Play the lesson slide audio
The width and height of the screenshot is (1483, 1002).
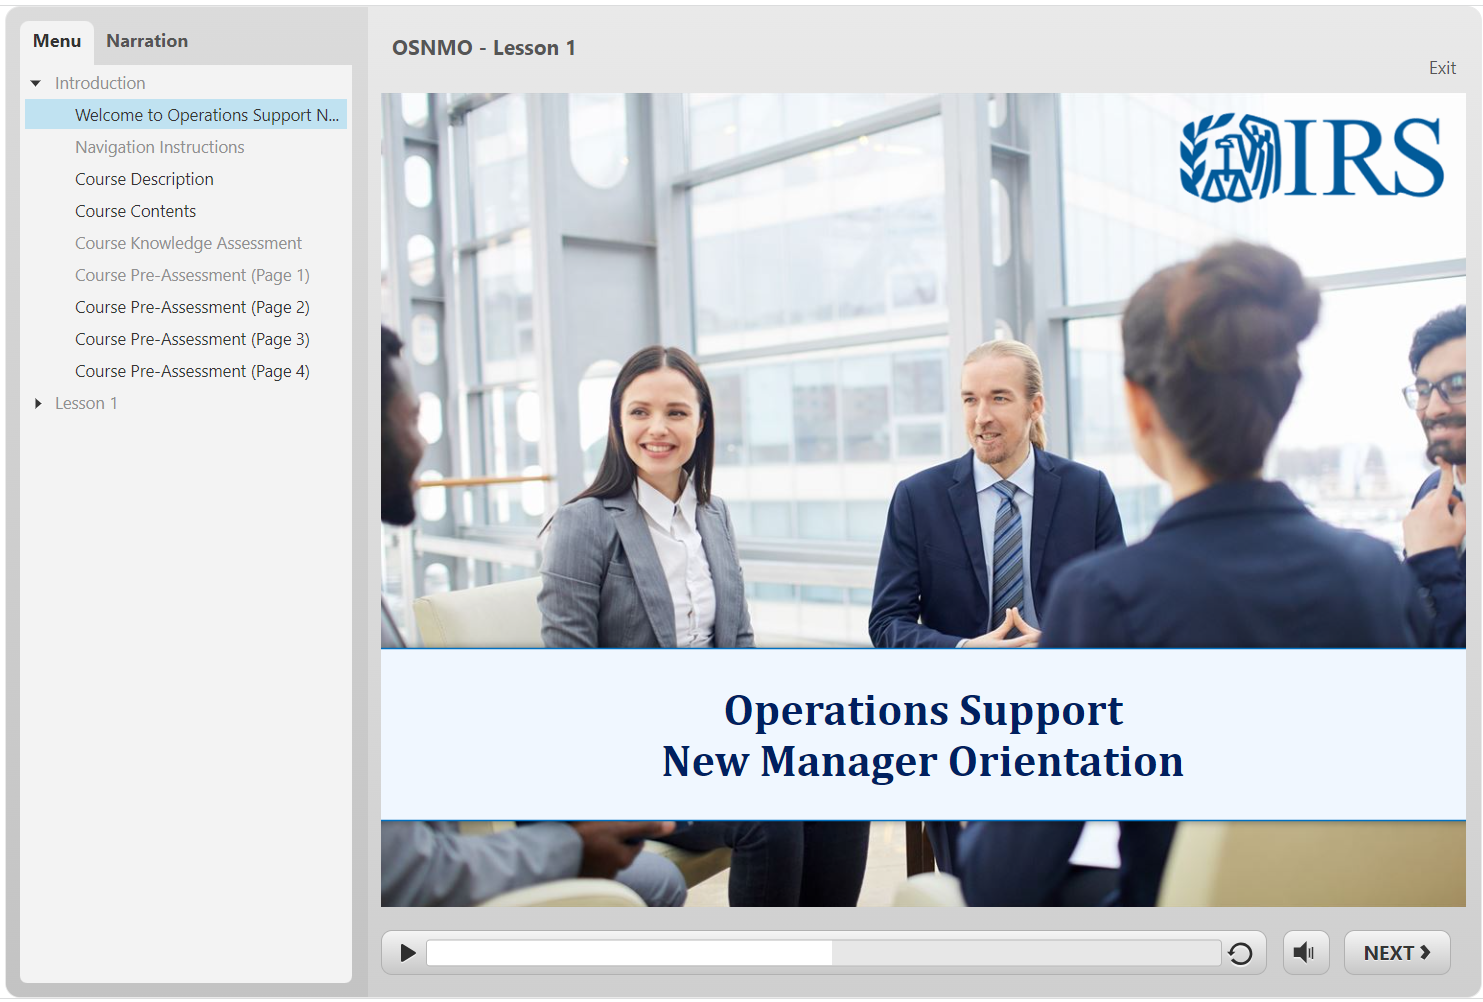407,953
